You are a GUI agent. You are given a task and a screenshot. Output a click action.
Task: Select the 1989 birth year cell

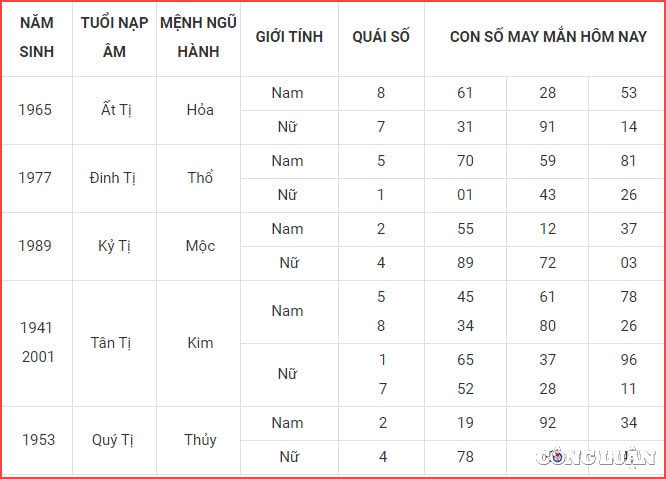point(35,246)
